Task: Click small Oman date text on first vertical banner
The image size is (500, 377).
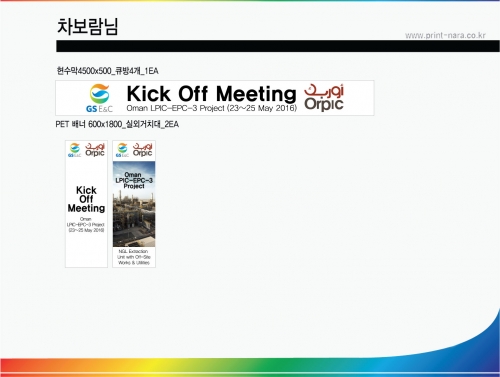Action: (86, 224)
